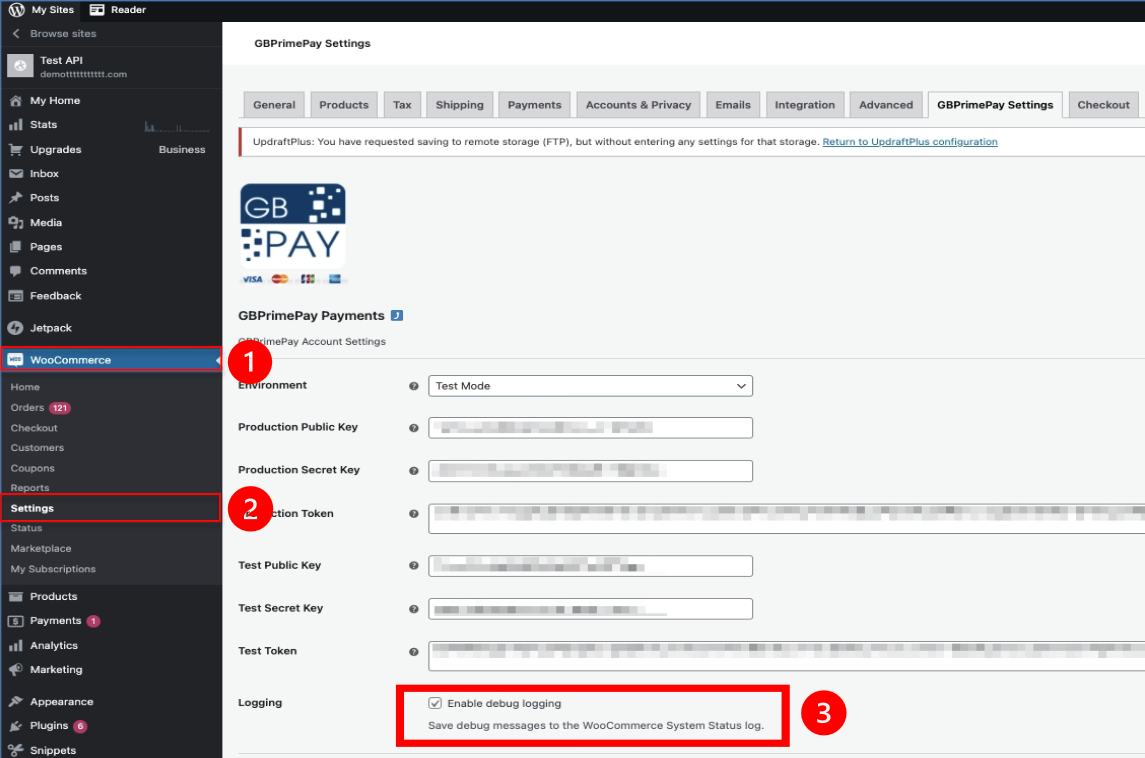Click help icon next to Production Secret Key
Viewport: 1145px width, 758px height.
(413, 471)
